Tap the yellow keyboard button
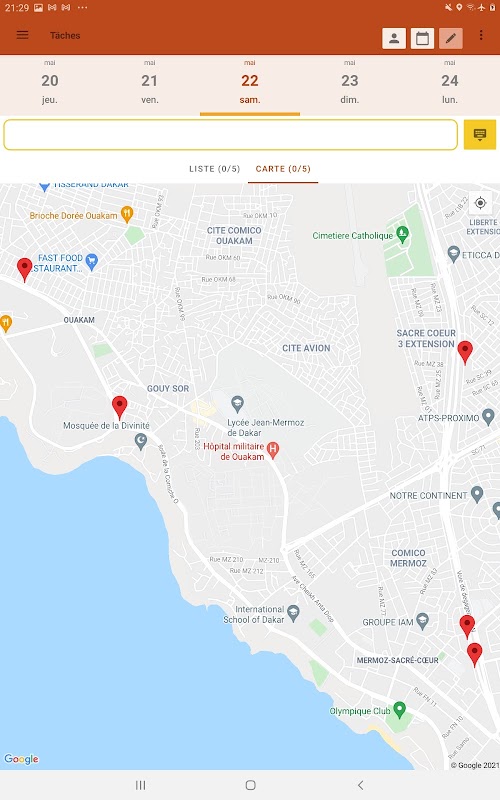 tap(480, 135)
